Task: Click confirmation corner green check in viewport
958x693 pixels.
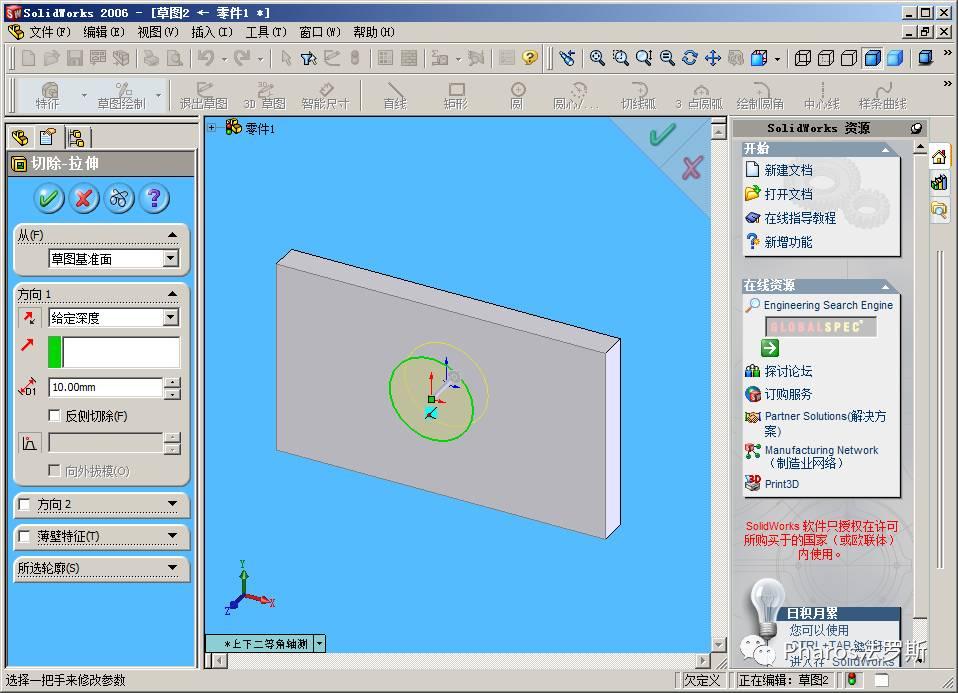Action: (x=662, y=134)
